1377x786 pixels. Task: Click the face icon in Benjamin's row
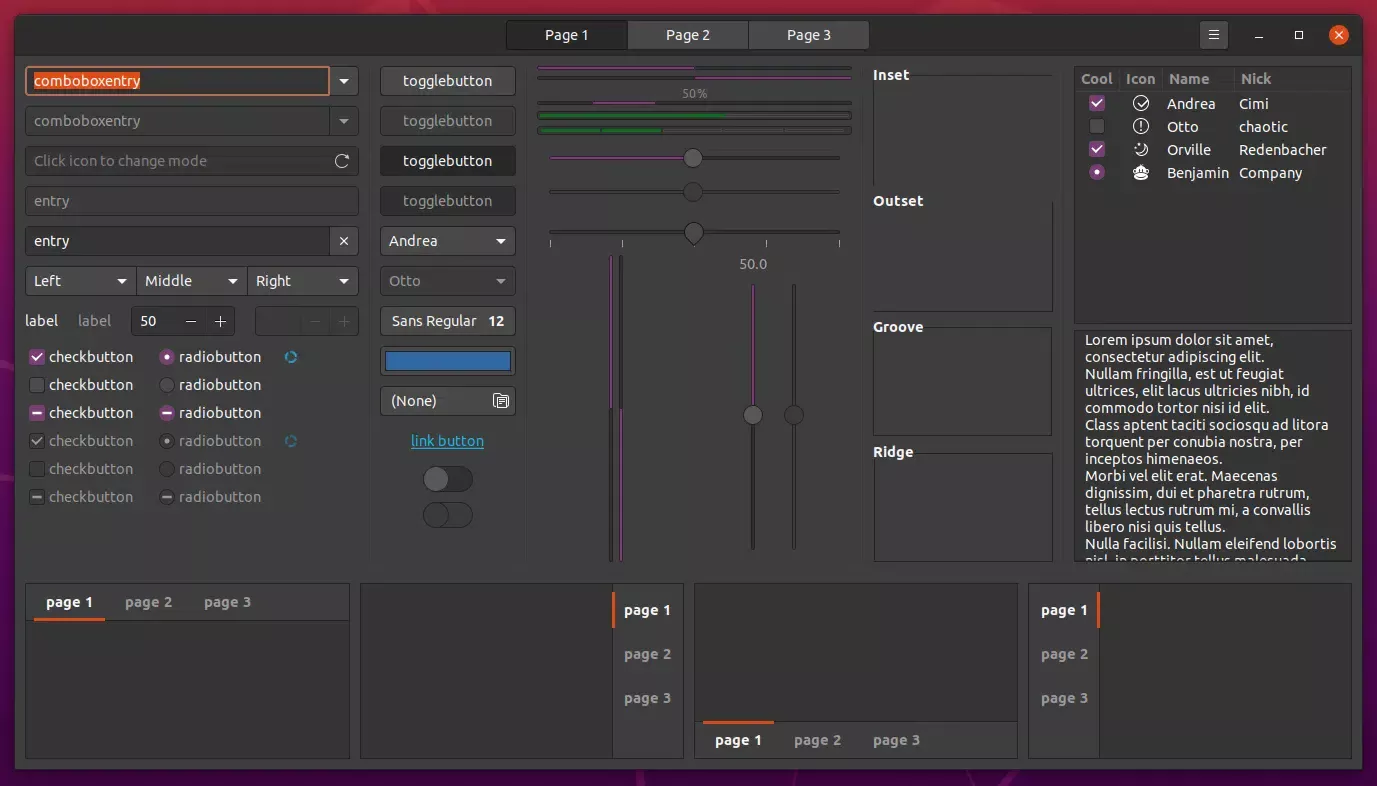pos(1141,173)
